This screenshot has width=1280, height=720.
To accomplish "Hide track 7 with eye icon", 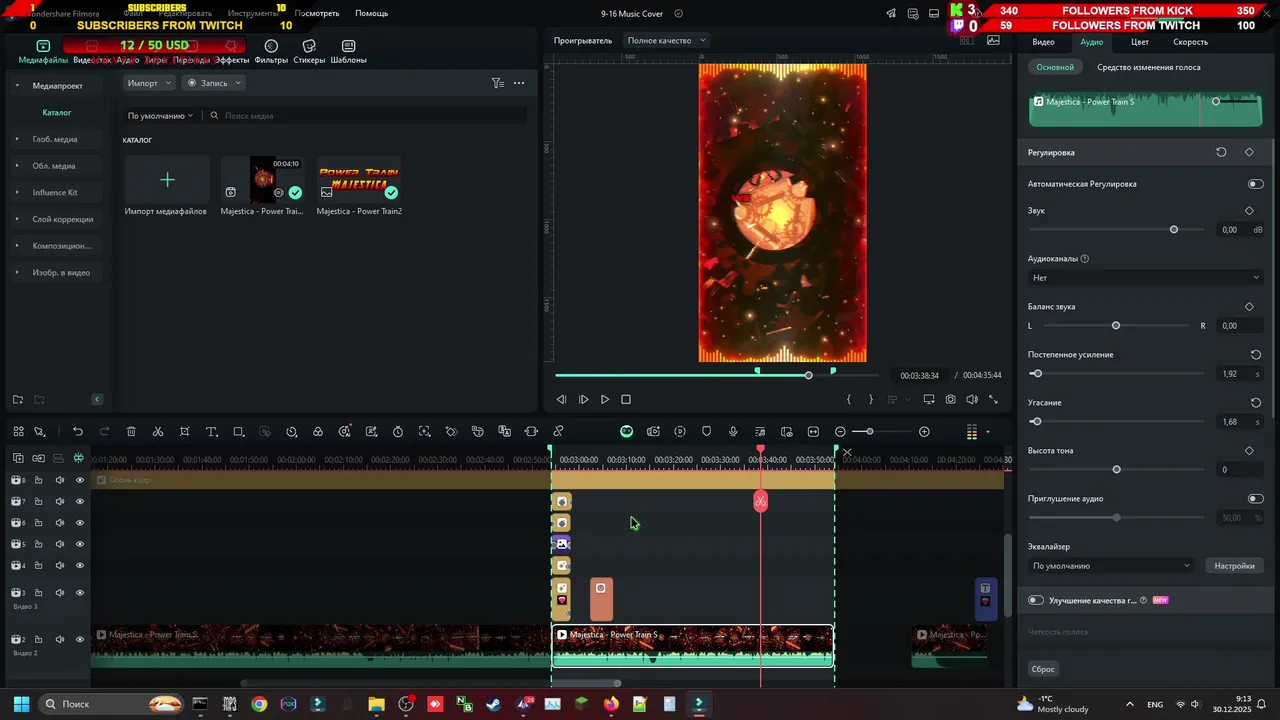I will point(80,501).
